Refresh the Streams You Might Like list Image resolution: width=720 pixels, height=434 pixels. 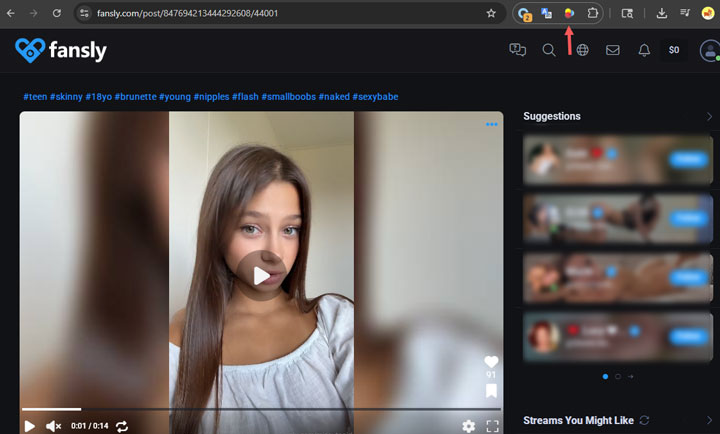pyautogui.click(x=644, y=420)
